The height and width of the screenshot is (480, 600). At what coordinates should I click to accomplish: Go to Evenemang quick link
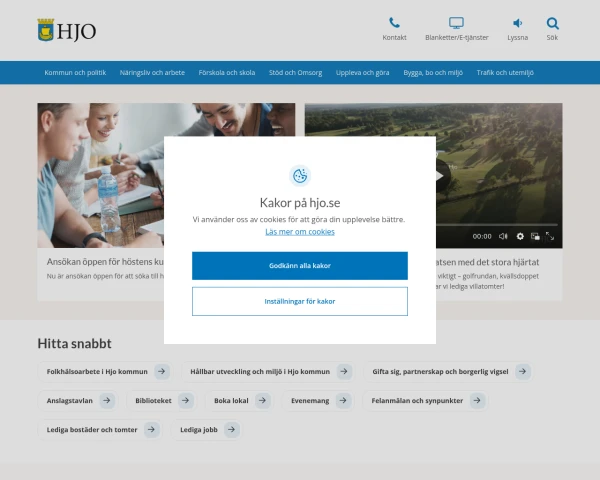pos(318,400)
